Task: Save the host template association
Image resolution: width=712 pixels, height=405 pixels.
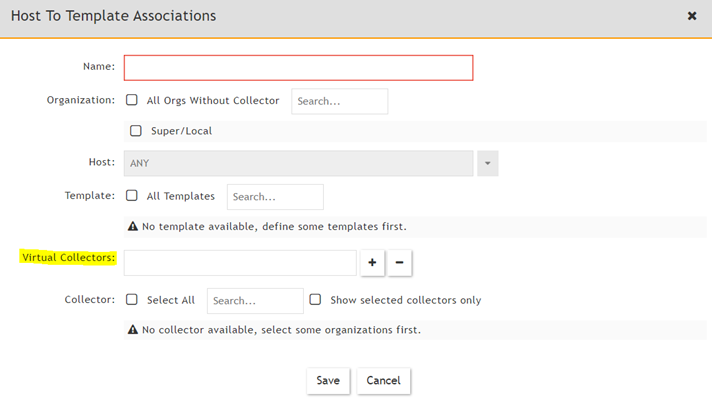Action: (x=328, y=380)
